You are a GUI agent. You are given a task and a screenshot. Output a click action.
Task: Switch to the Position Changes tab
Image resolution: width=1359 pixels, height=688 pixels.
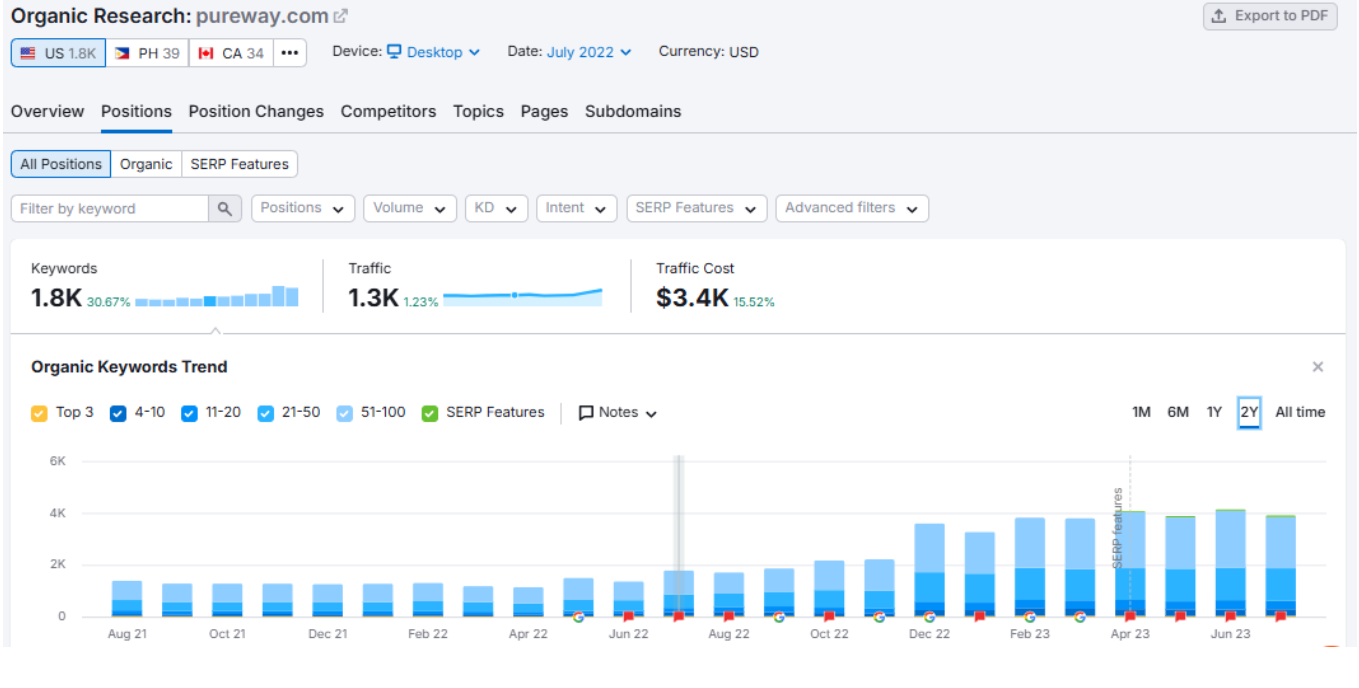point(256,111)
